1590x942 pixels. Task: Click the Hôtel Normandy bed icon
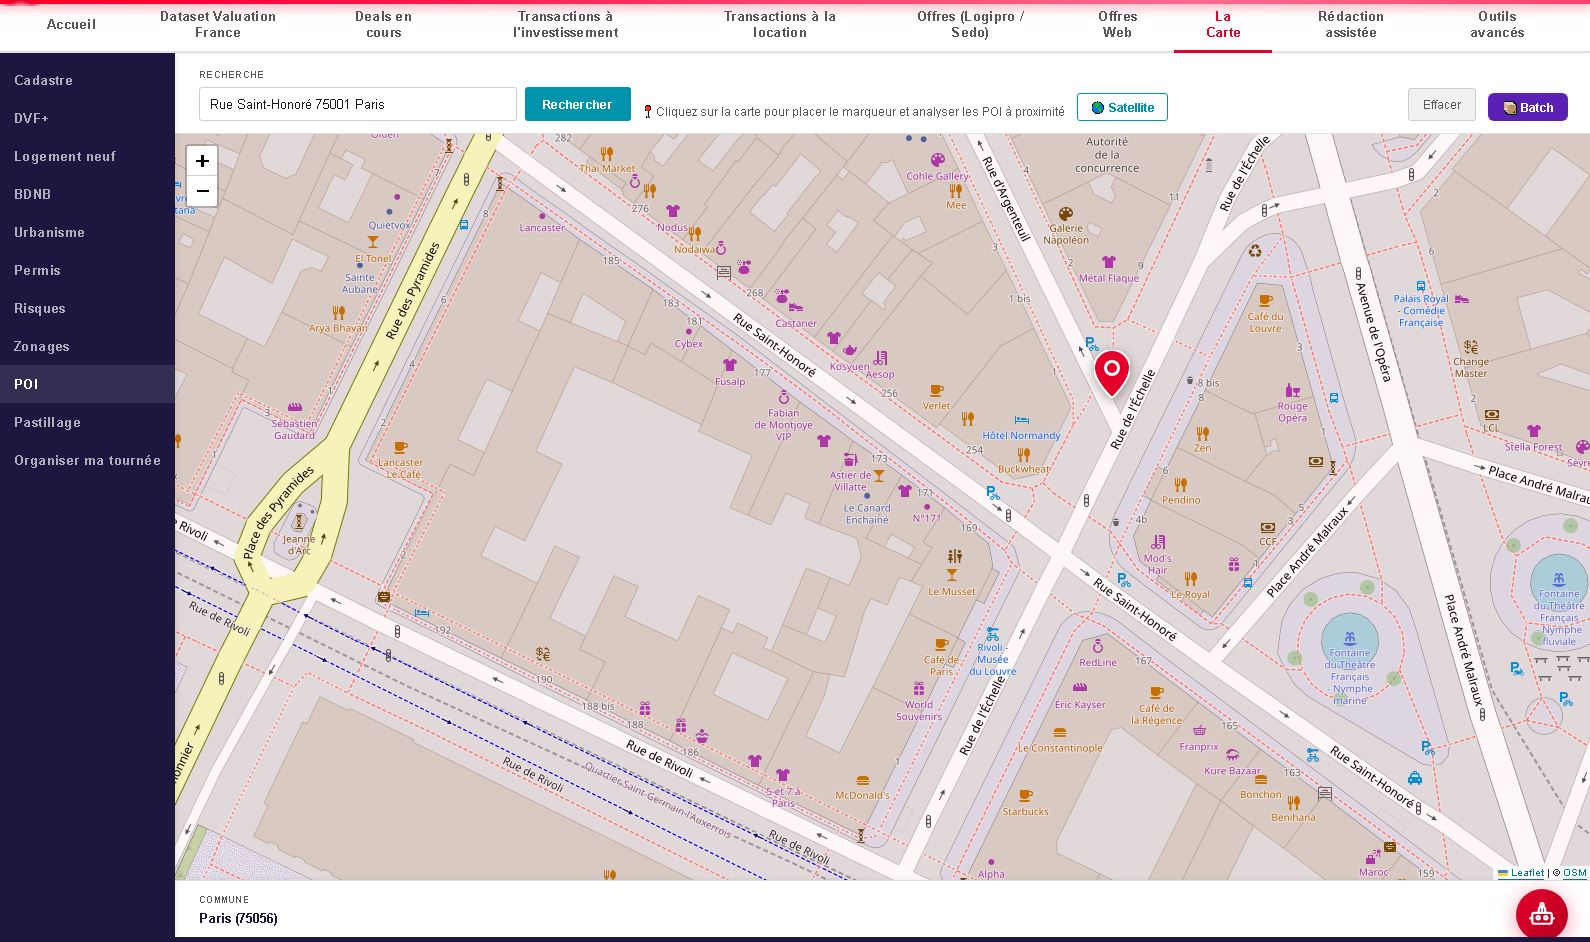coord(1021,420)
